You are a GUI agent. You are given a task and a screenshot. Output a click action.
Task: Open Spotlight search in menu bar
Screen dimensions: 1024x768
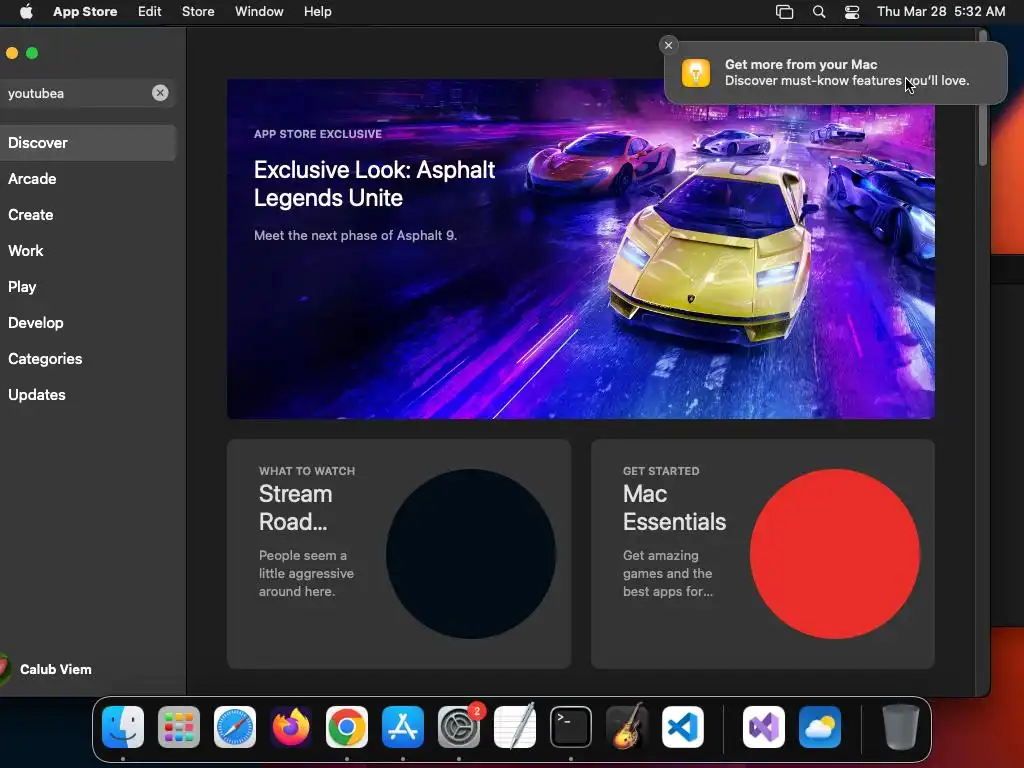[x=819, y=12]
